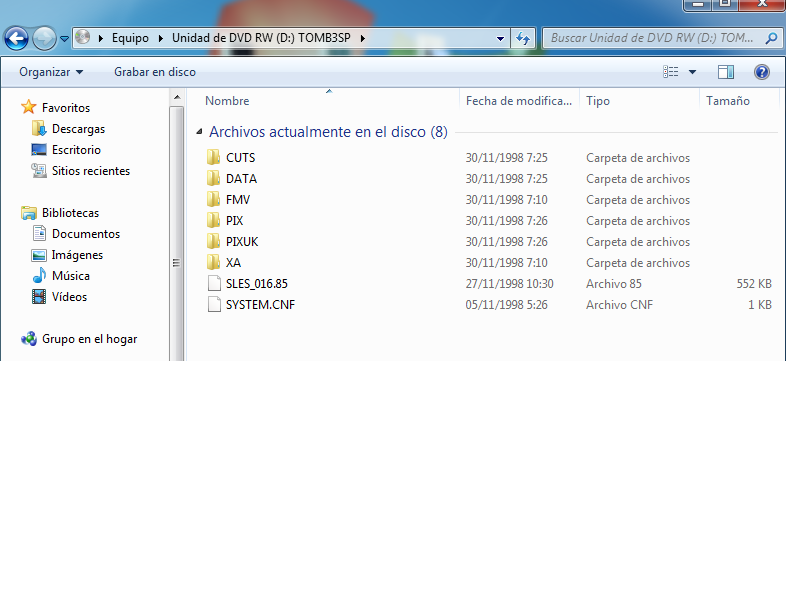Click the navigation pane scrollbar thumb
This screenshot has height=614, width=786.
pos(176,233)
